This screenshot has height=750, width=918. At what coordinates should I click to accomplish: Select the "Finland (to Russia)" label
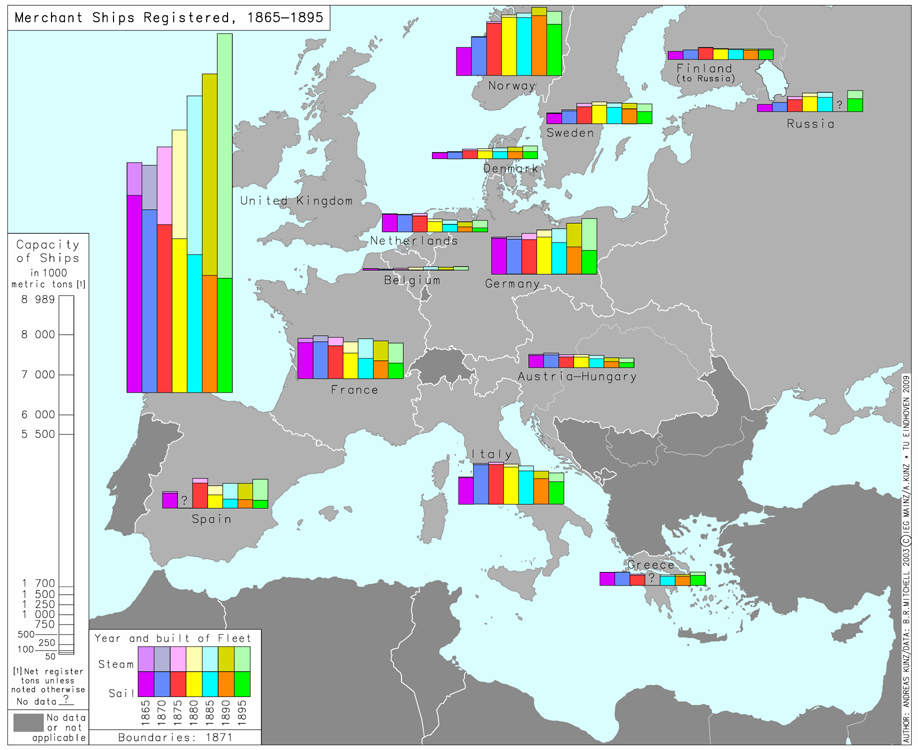[704, 73]
